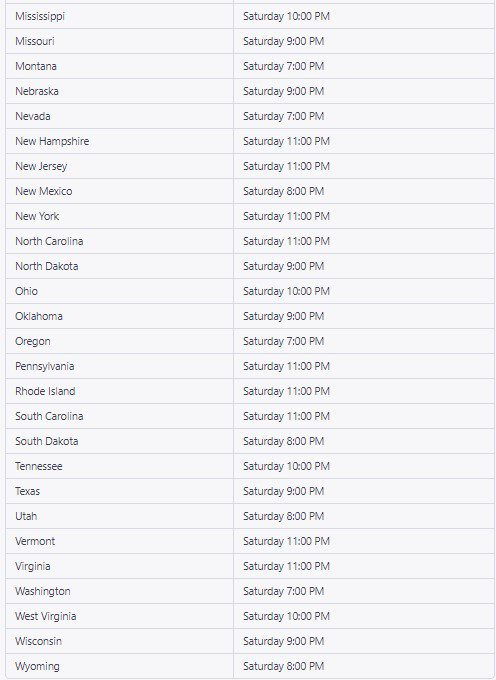Select the Oklahoma row label
The image size is (496, 680).
tap(39, 317)
